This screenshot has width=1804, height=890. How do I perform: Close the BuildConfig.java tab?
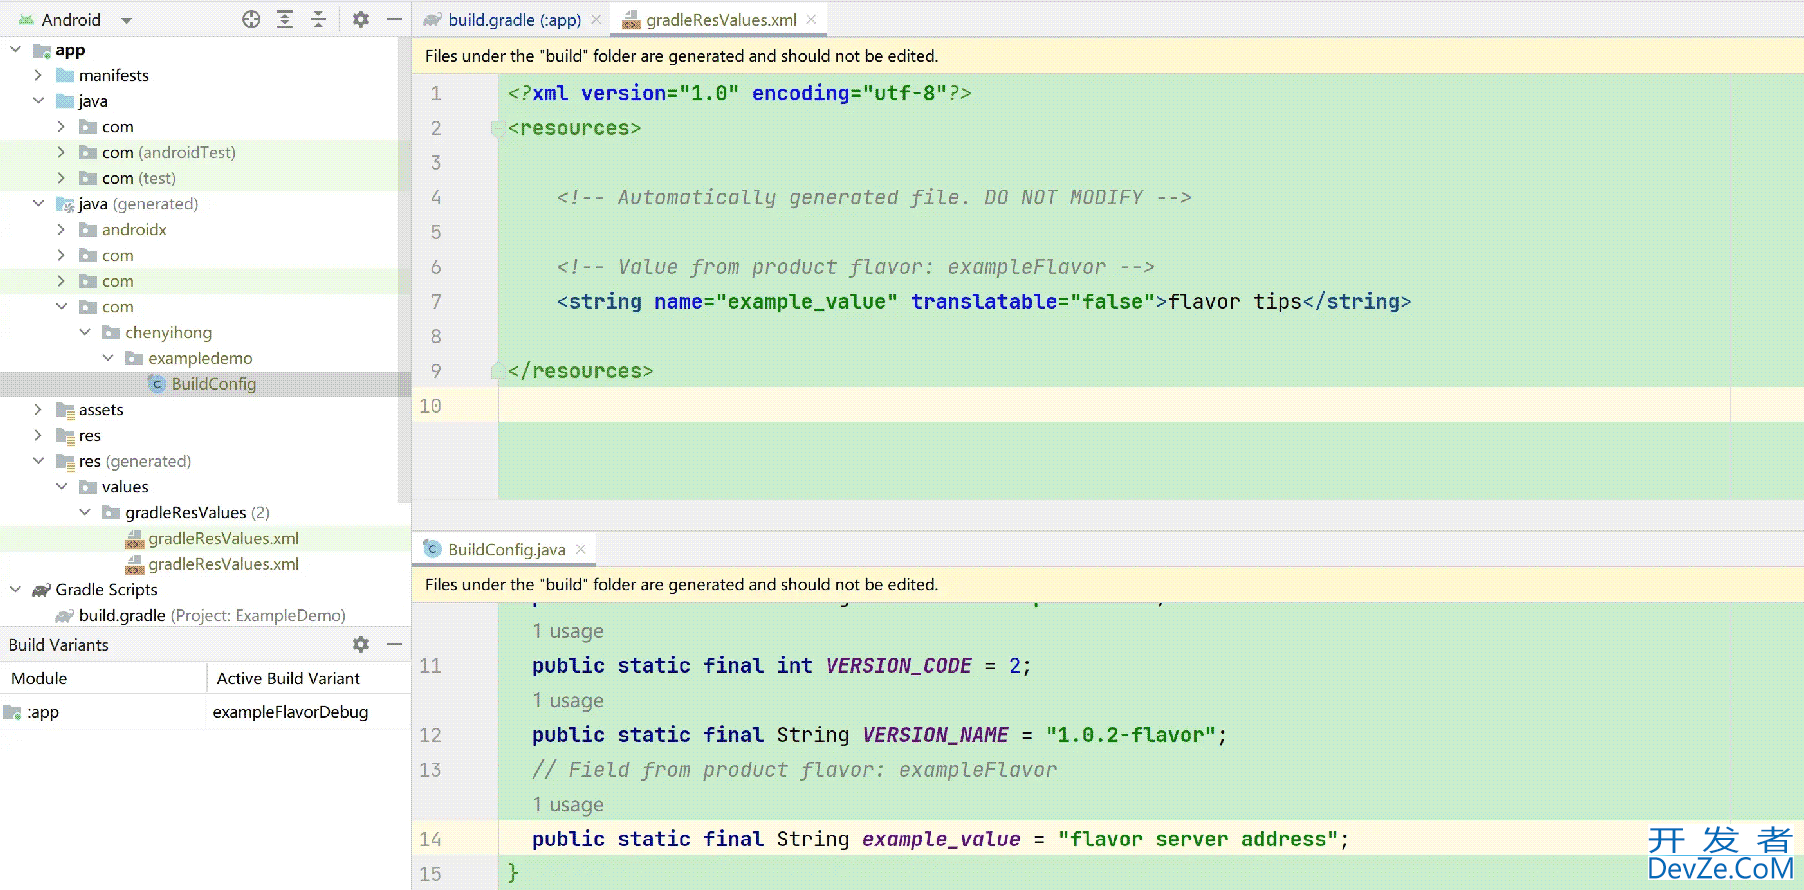tap(580, 549)
